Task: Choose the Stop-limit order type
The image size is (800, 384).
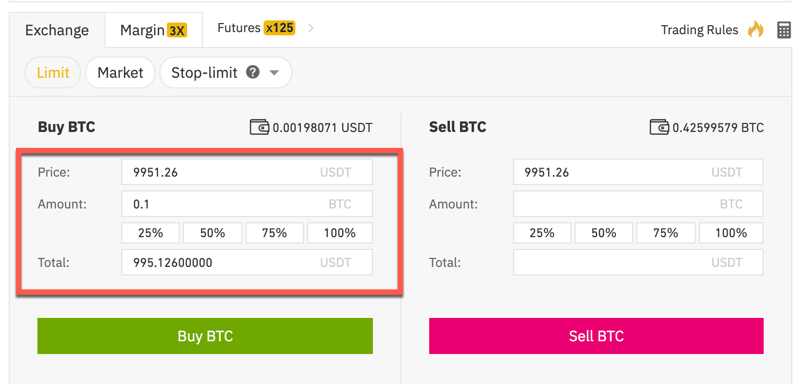Action: tap(204, 73)
